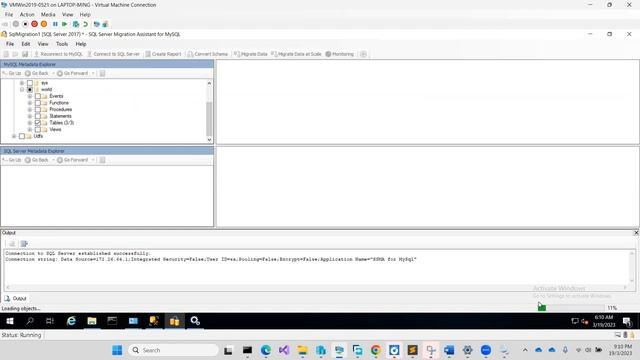Open the SSMA Edit menu

pos(26,44)
